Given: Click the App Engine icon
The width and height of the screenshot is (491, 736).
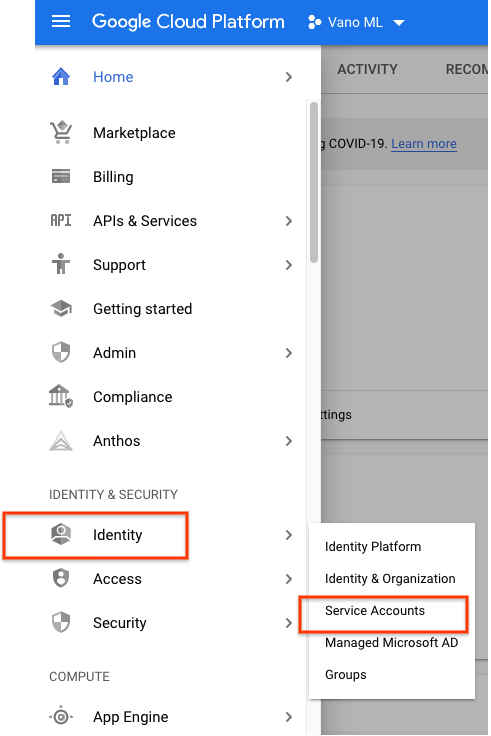Looking at the screenshot, I should tap(61, 716).
